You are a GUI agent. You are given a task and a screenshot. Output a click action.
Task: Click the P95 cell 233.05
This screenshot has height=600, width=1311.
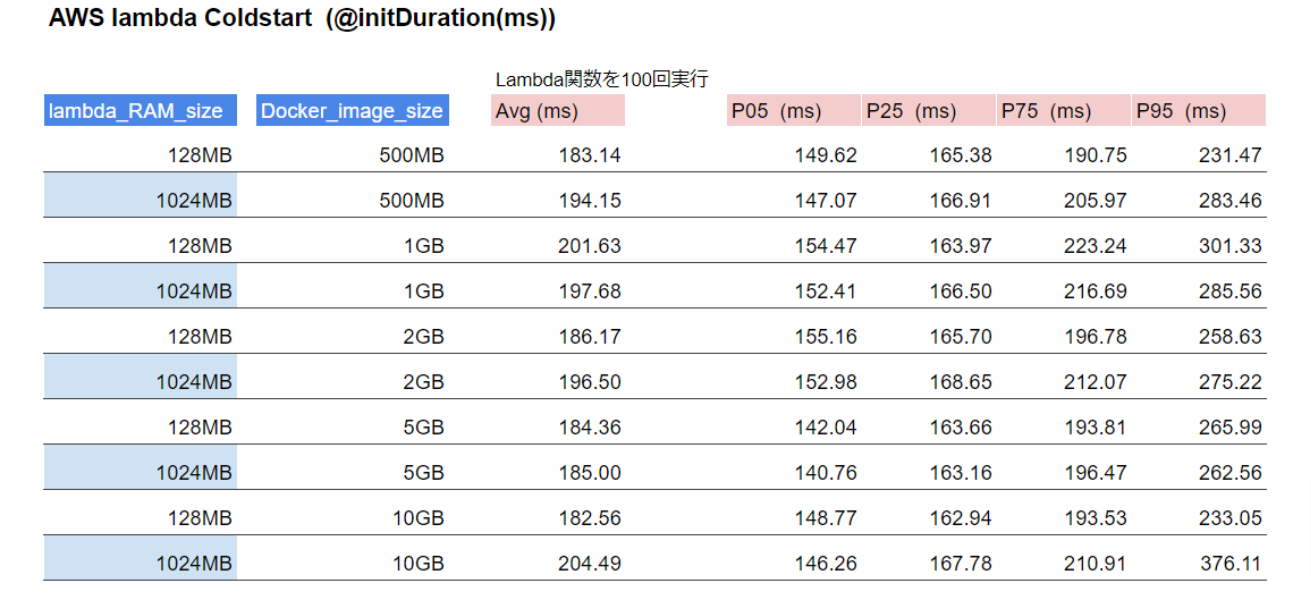tap(1230, 518)
